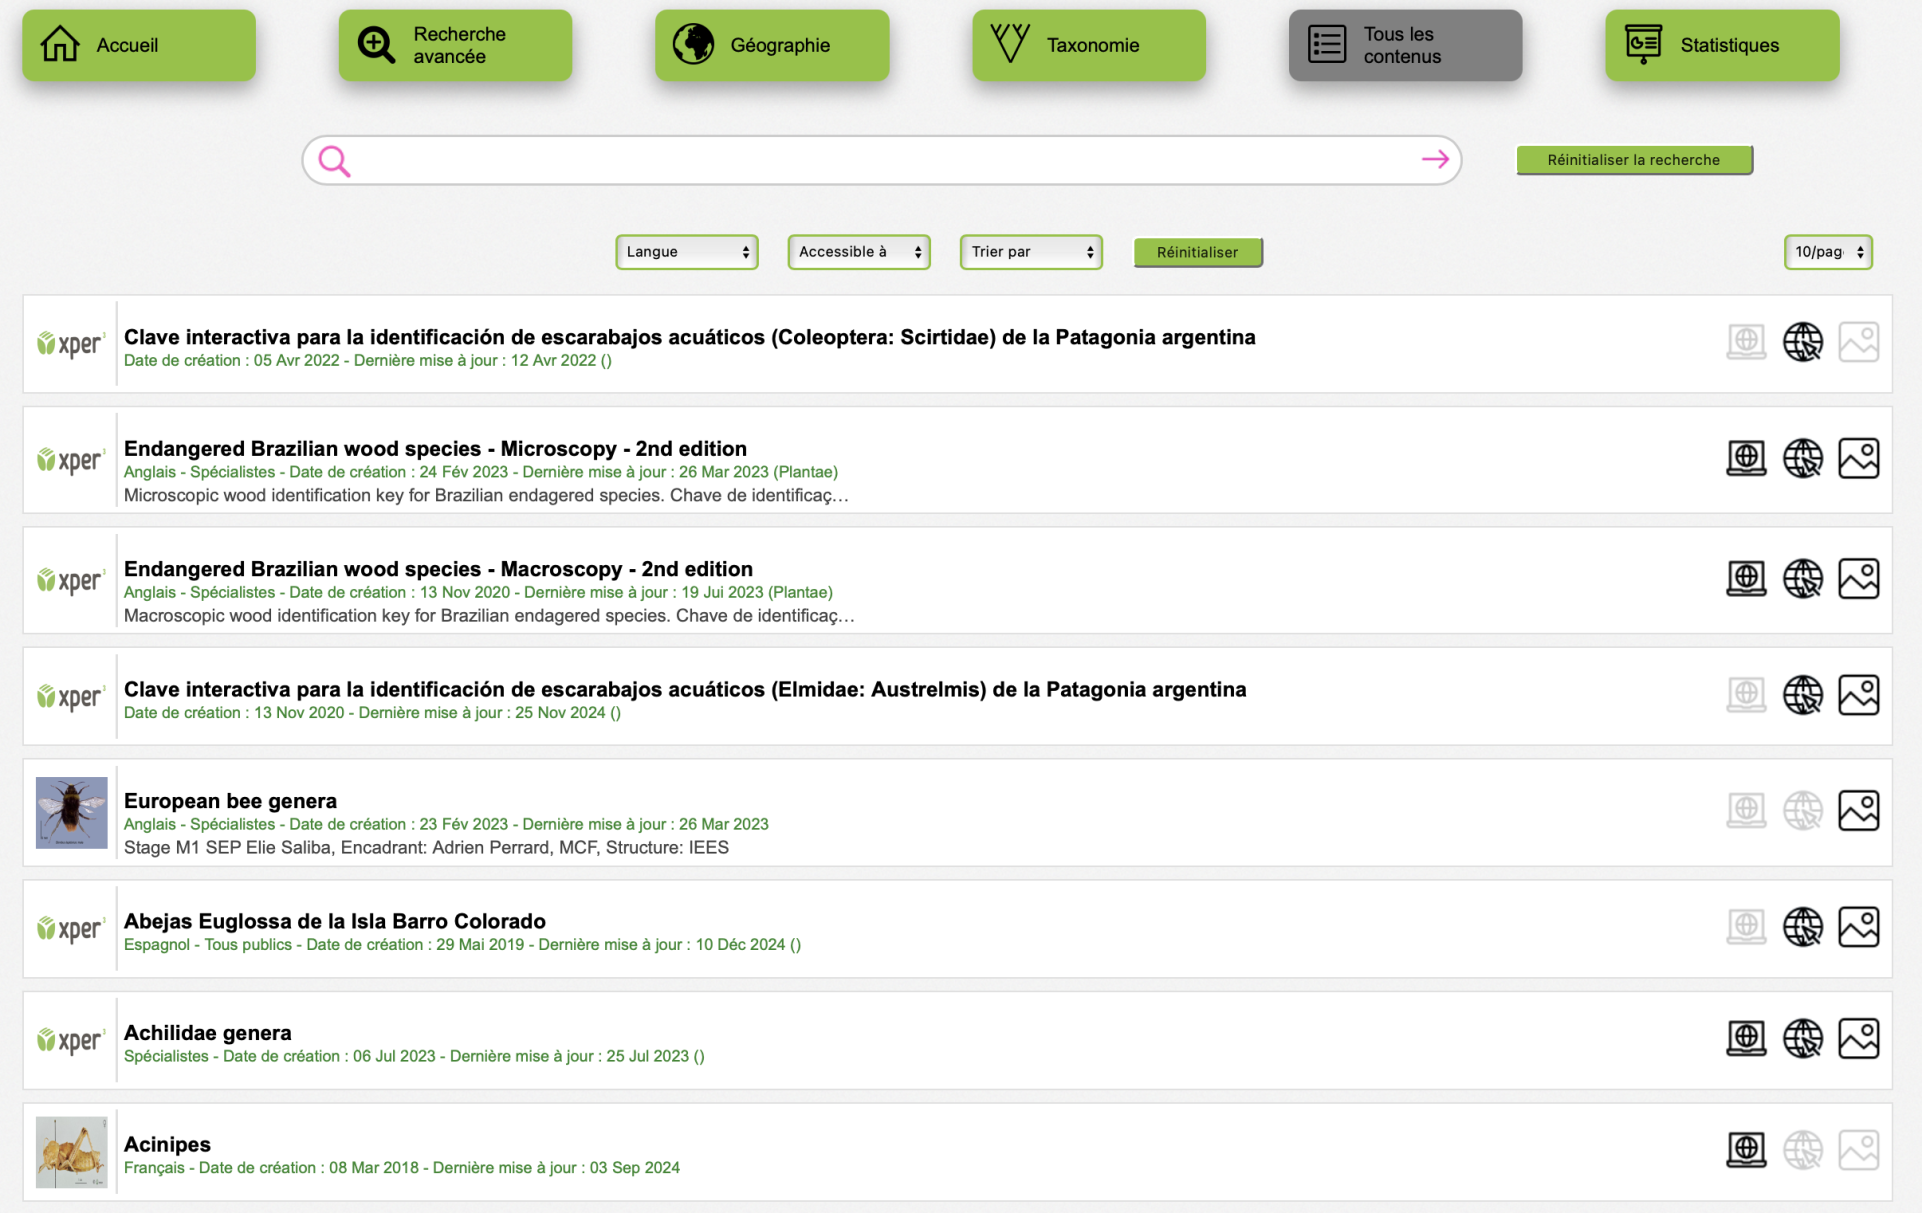Focus the main search text field
The image size is (1922, 1213).
880,160
